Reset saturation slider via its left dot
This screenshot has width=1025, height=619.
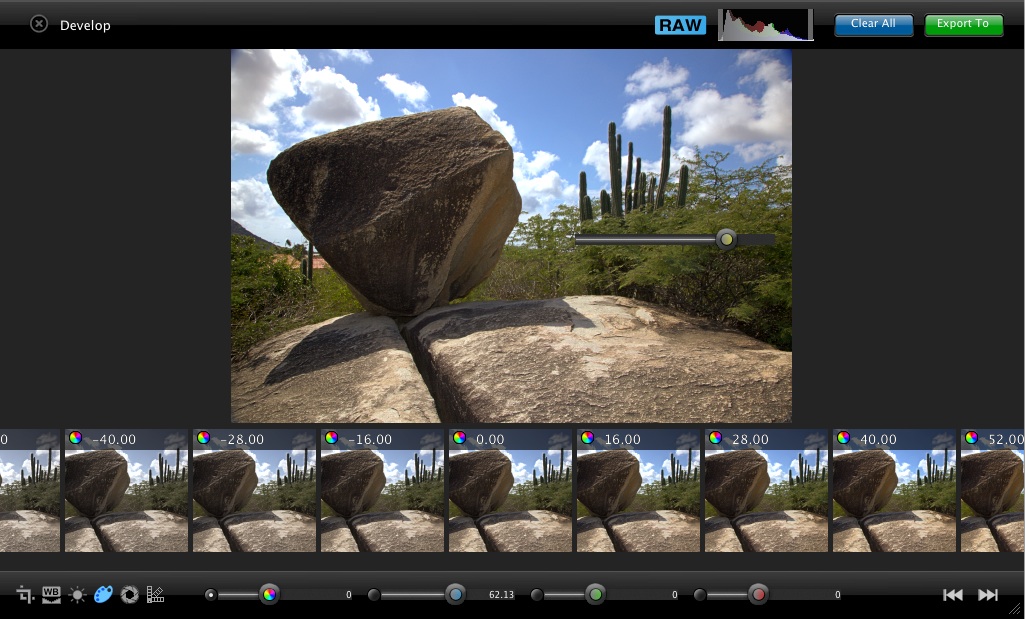coord(210,595)
